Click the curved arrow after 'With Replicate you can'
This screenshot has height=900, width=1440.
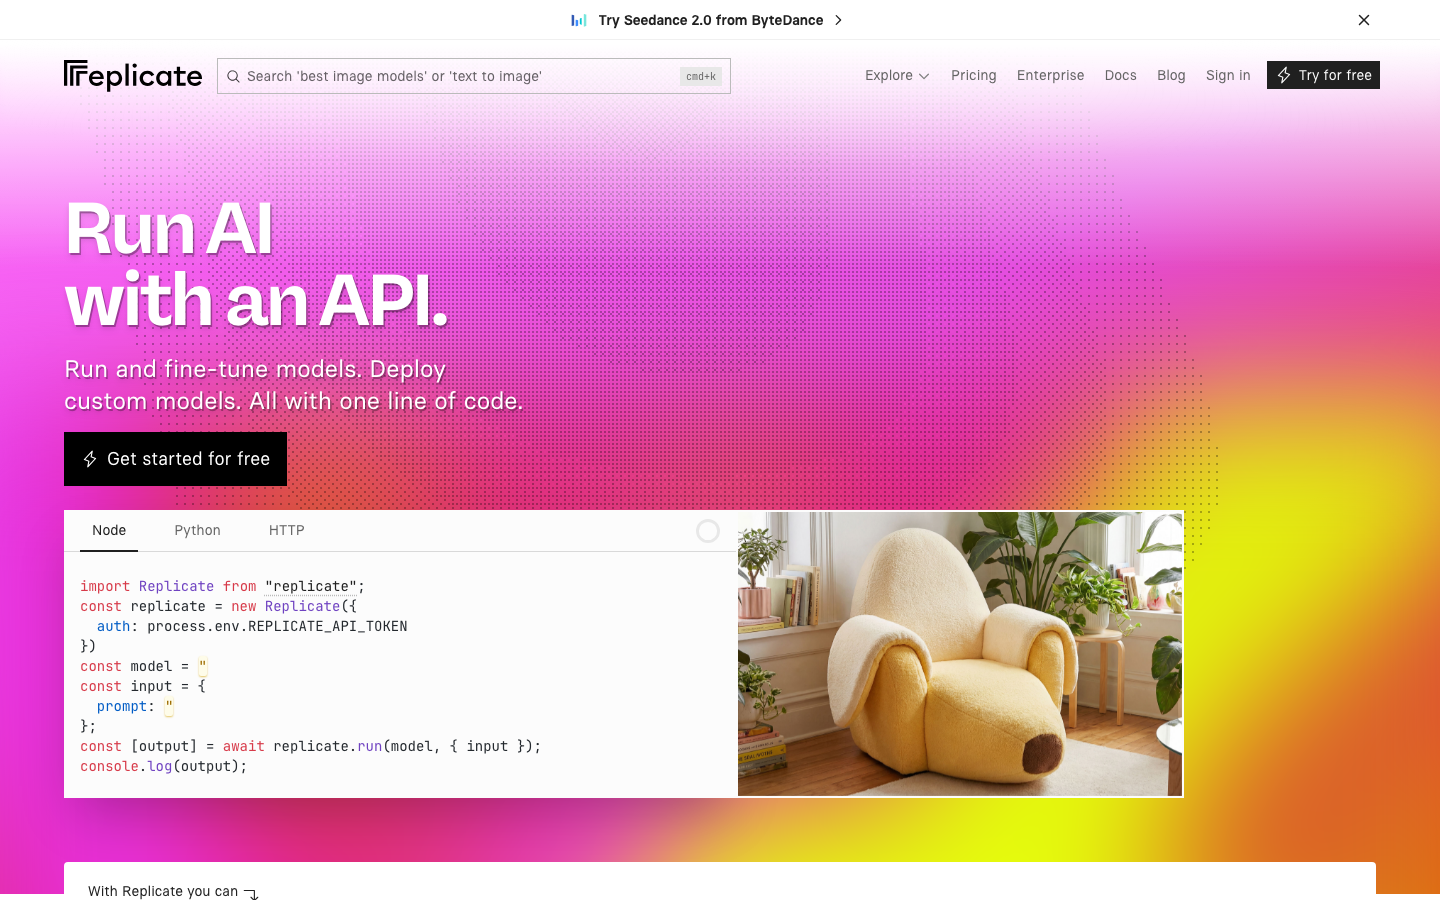(x=250, y=895)
